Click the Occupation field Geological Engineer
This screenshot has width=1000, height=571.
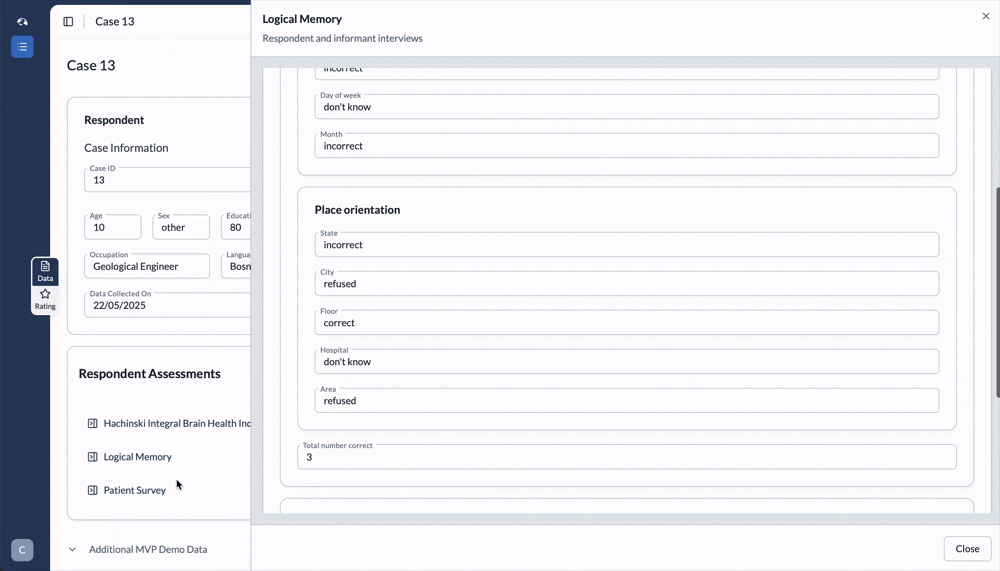(147, 266)
